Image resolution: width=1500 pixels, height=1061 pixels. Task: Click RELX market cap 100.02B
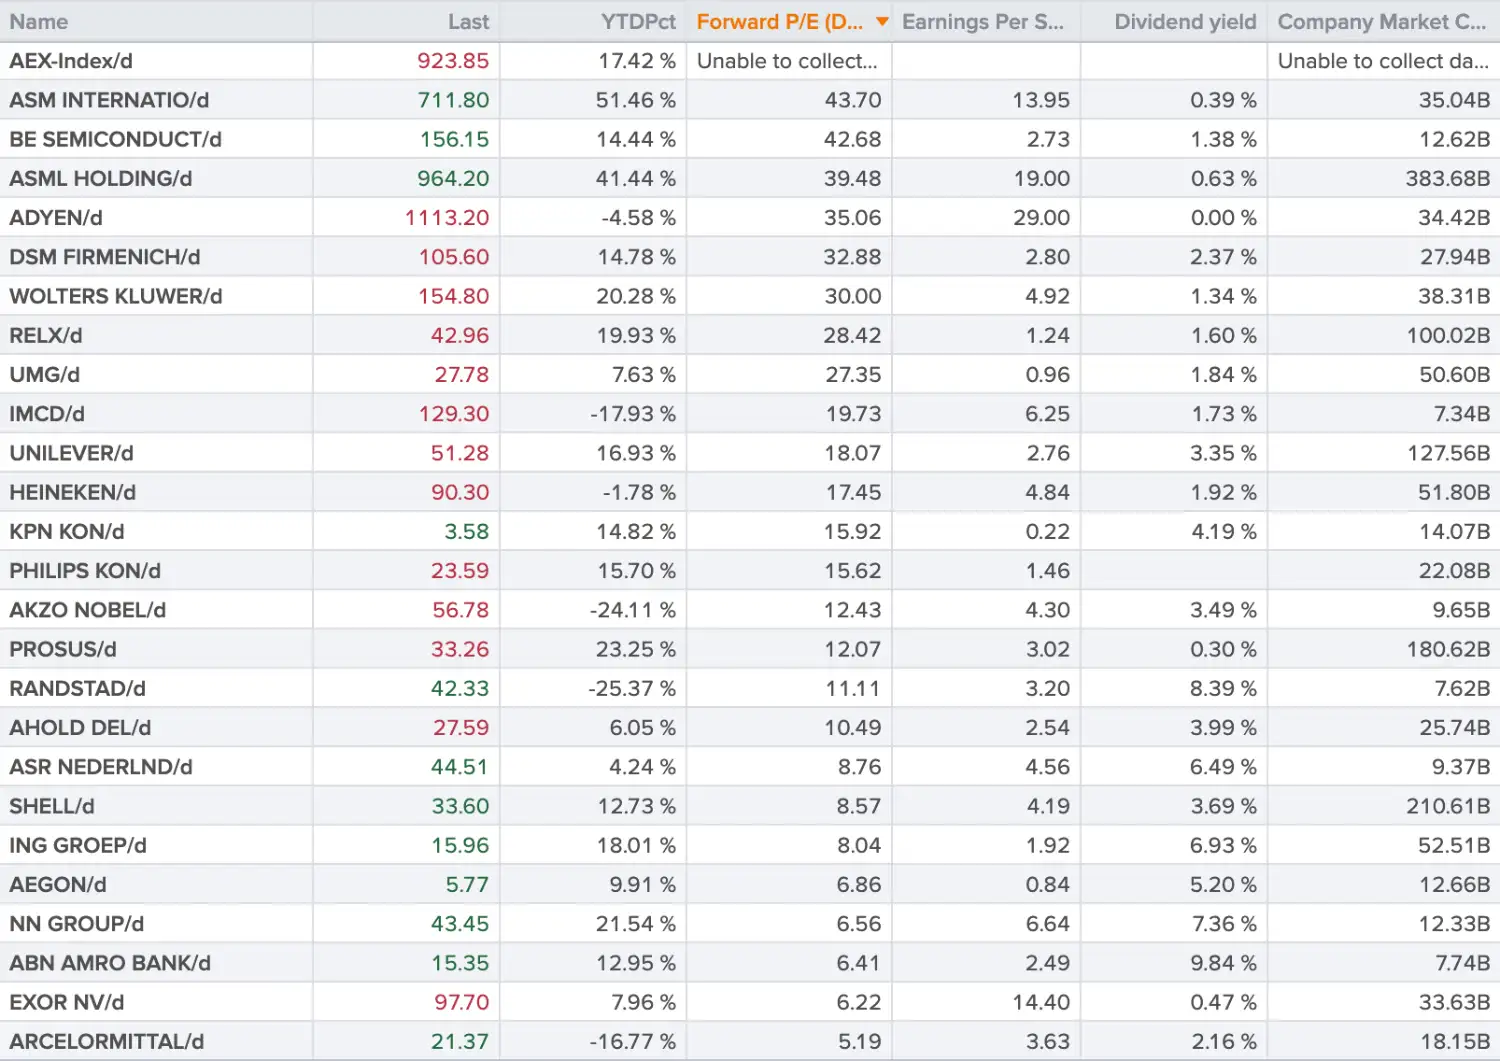(x=1448, y=335)
